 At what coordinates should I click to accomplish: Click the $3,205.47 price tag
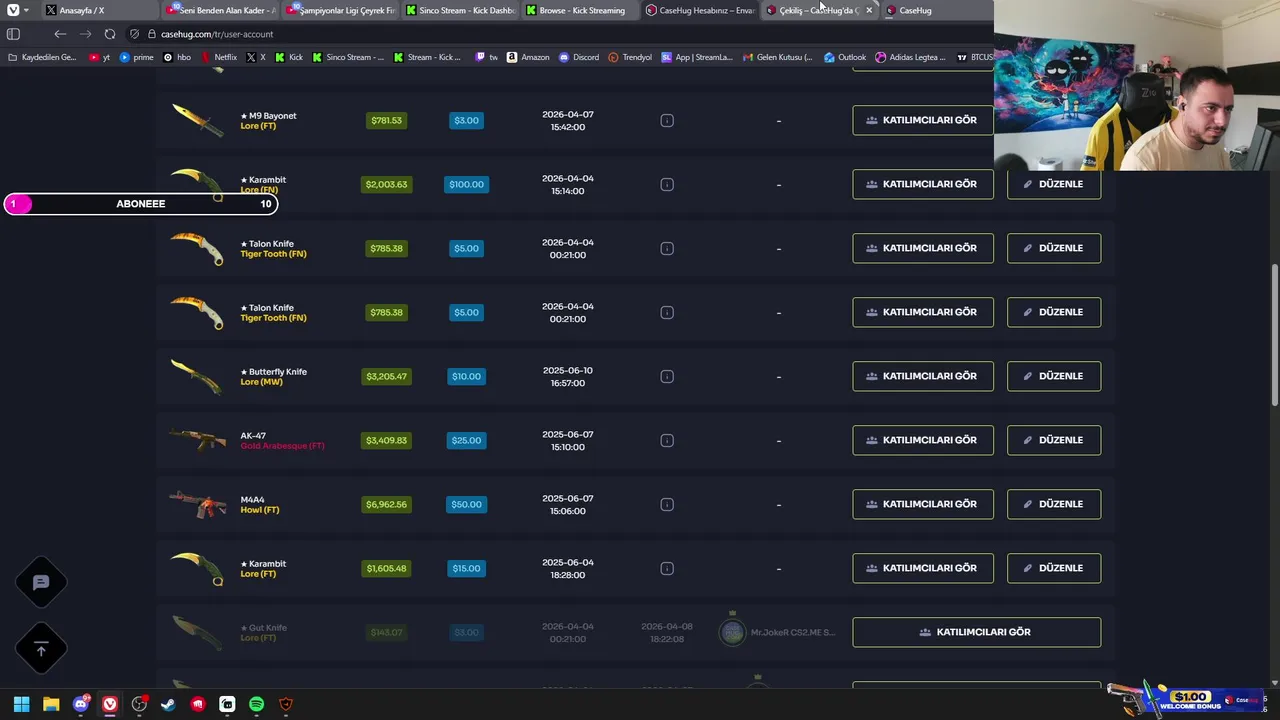(386, 376)
